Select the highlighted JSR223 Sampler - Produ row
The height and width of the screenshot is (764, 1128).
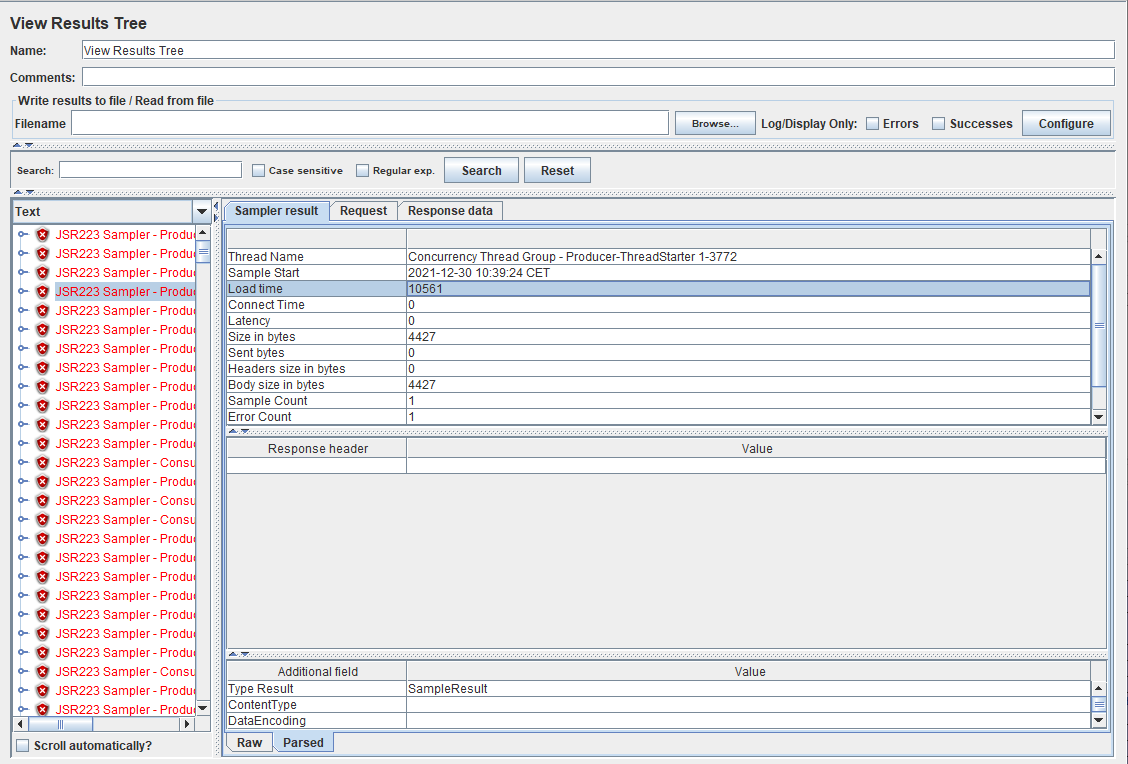click(125, 291)
